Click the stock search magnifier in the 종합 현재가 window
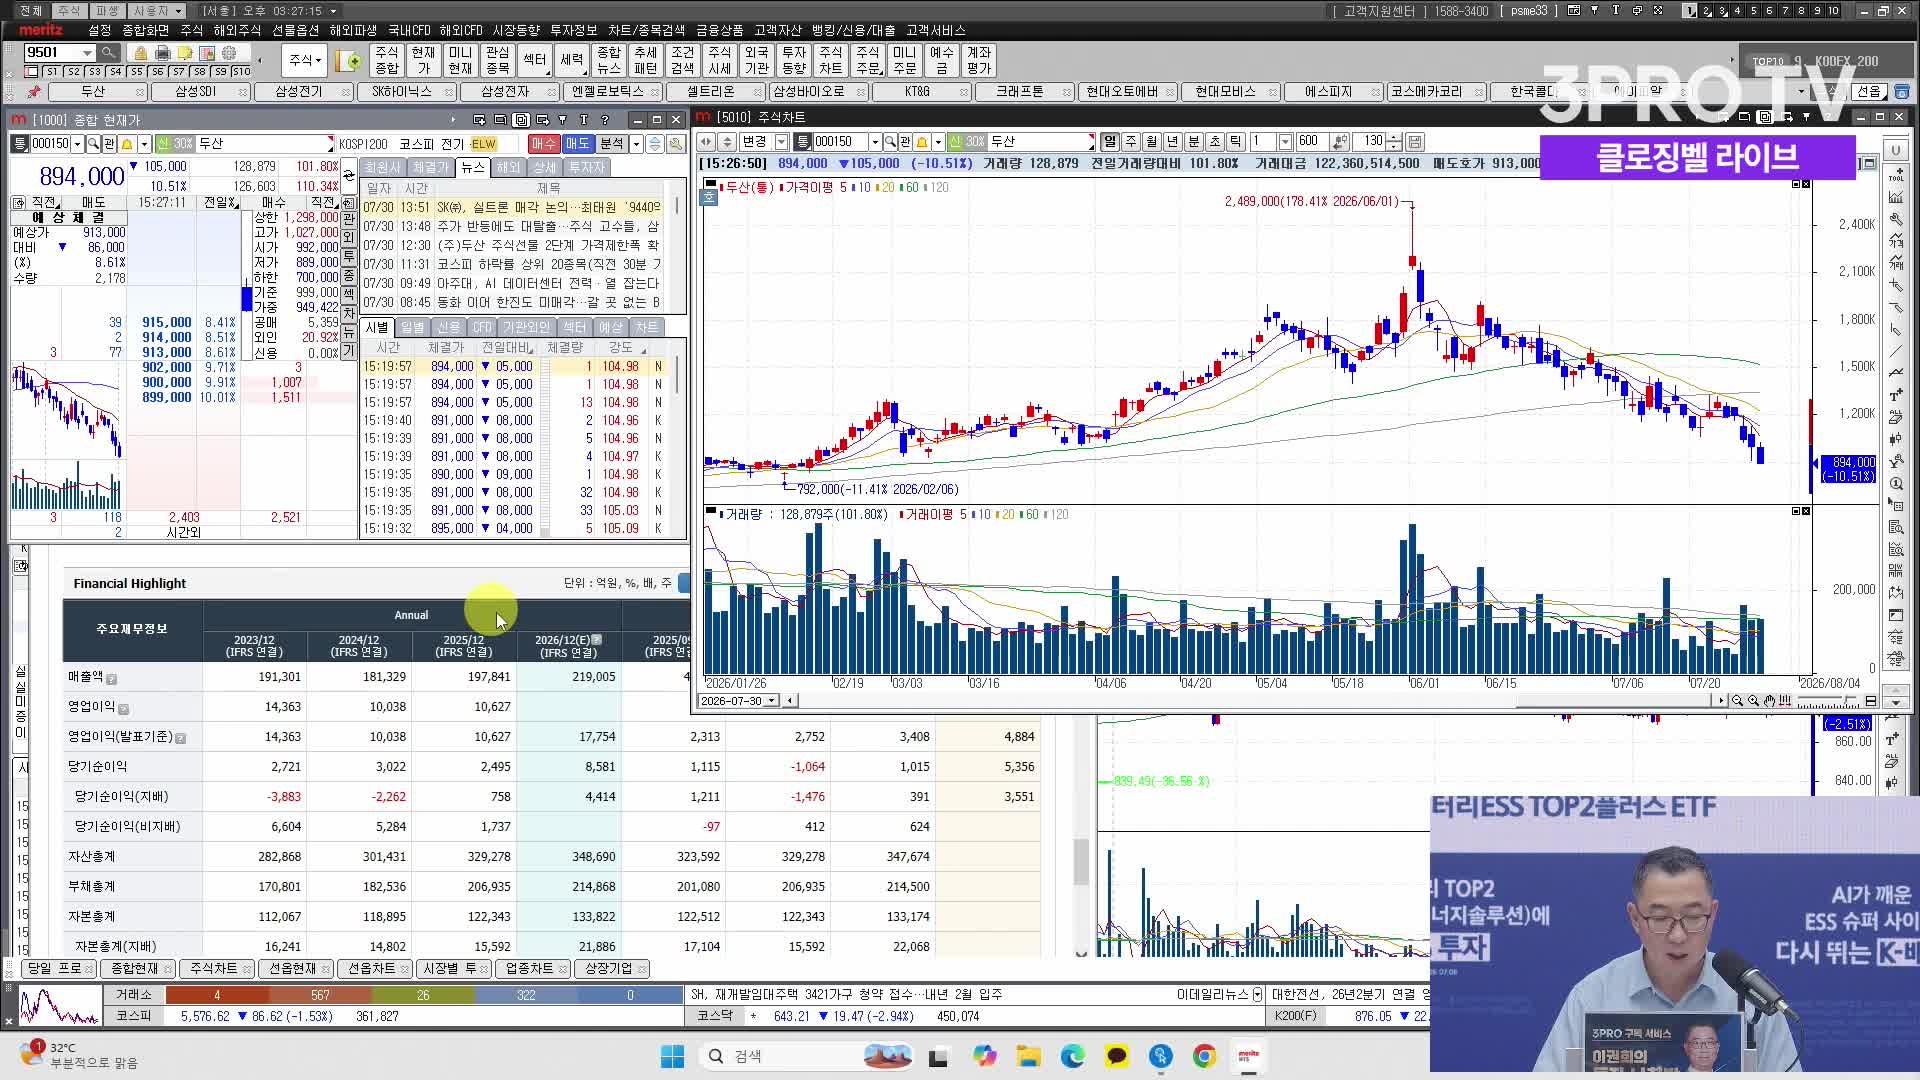This screenshot has height=1080, width=1920. [x=93, y=144]
